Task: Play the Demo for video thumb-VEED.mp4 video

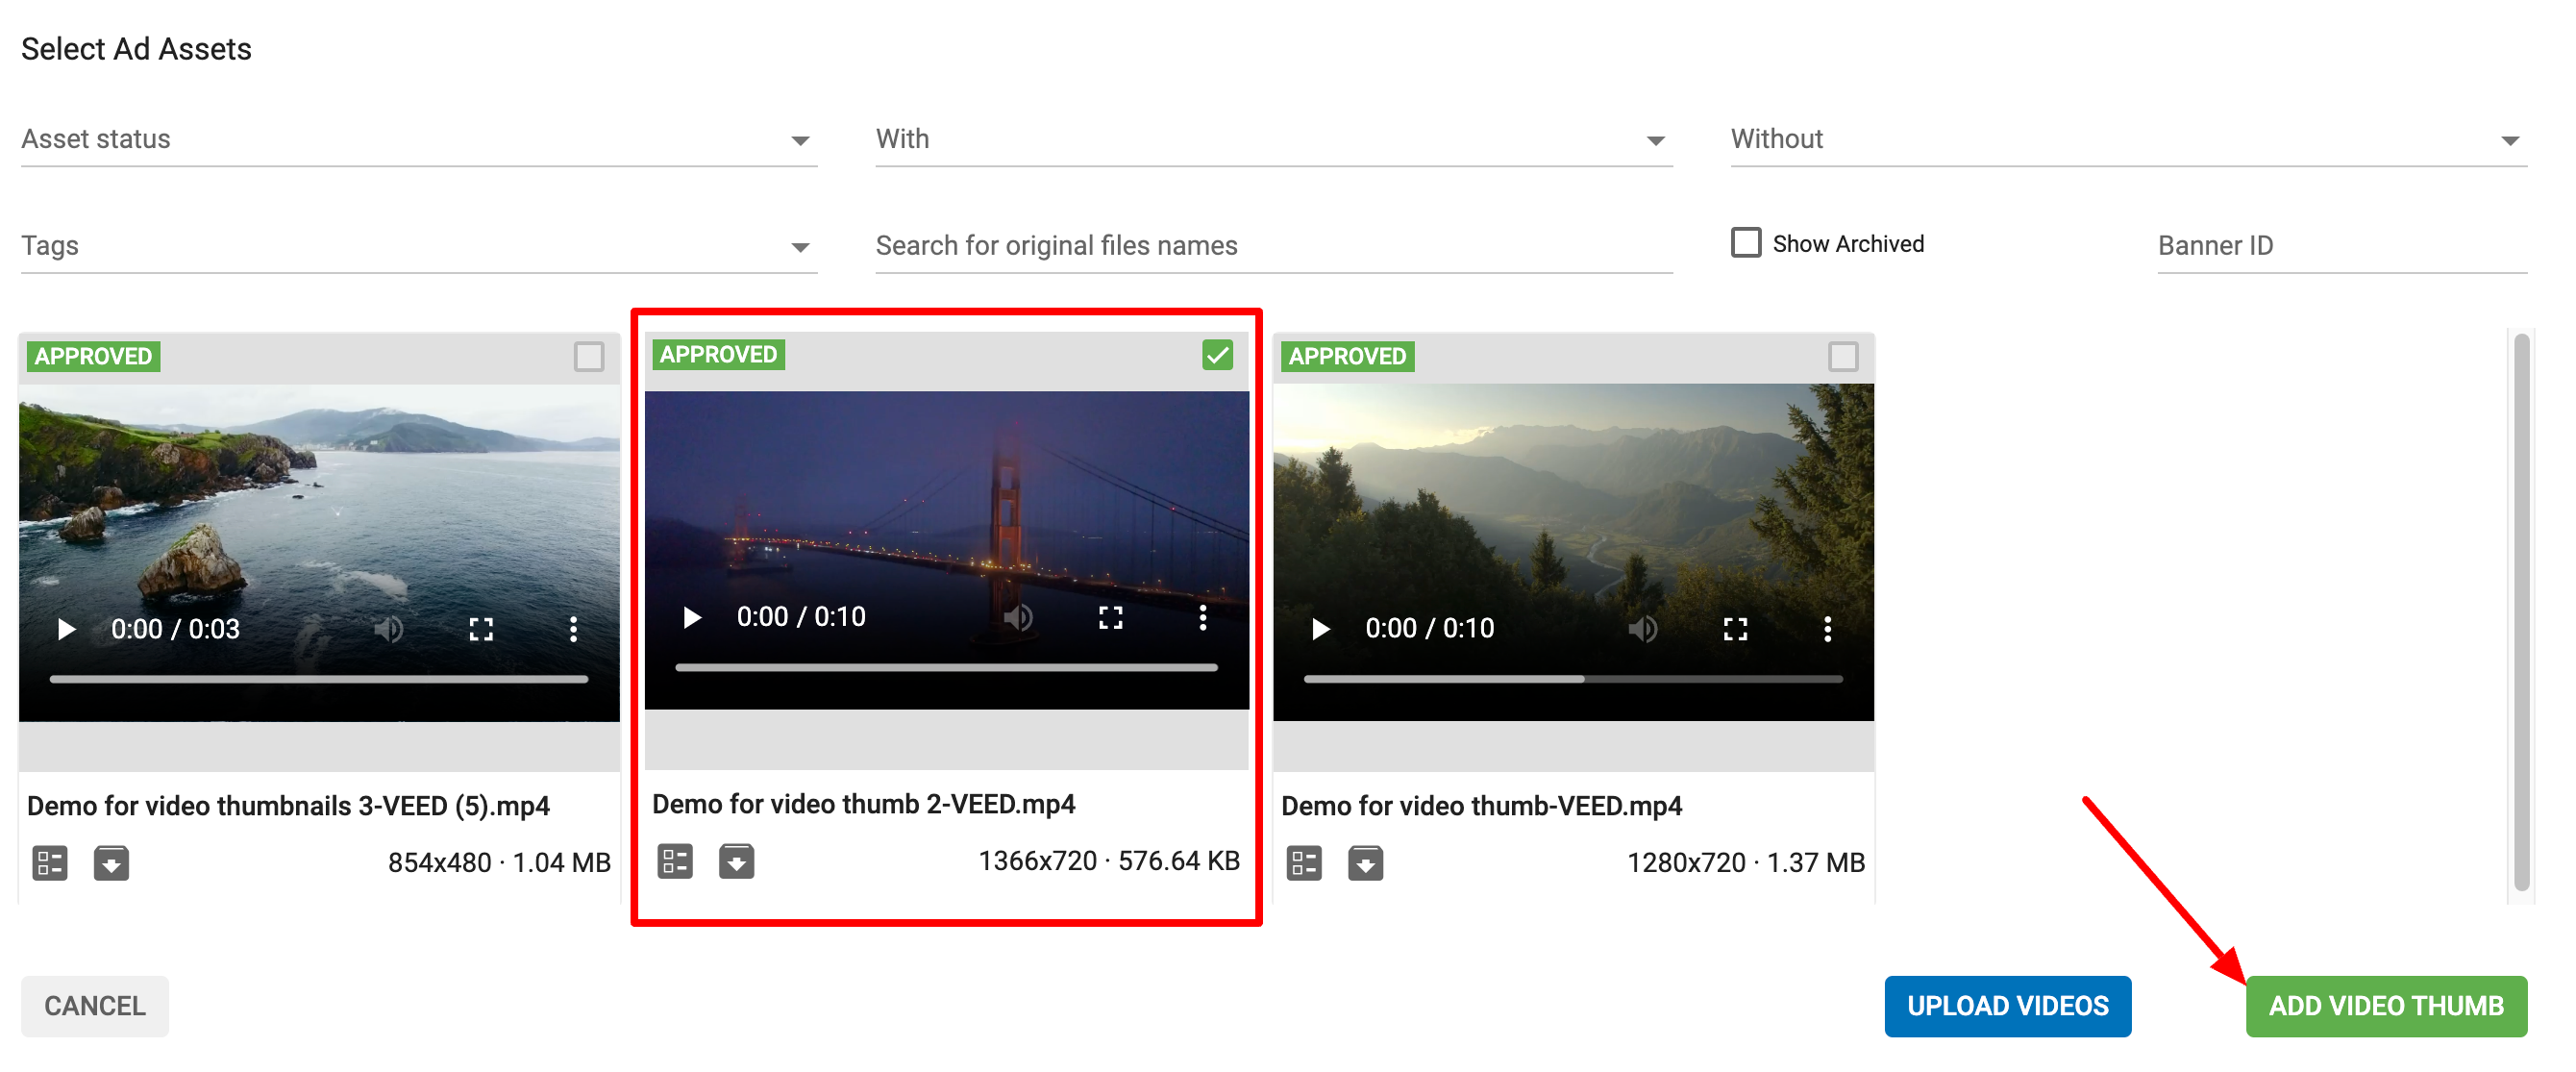Action: click(x=1320, y=629)
